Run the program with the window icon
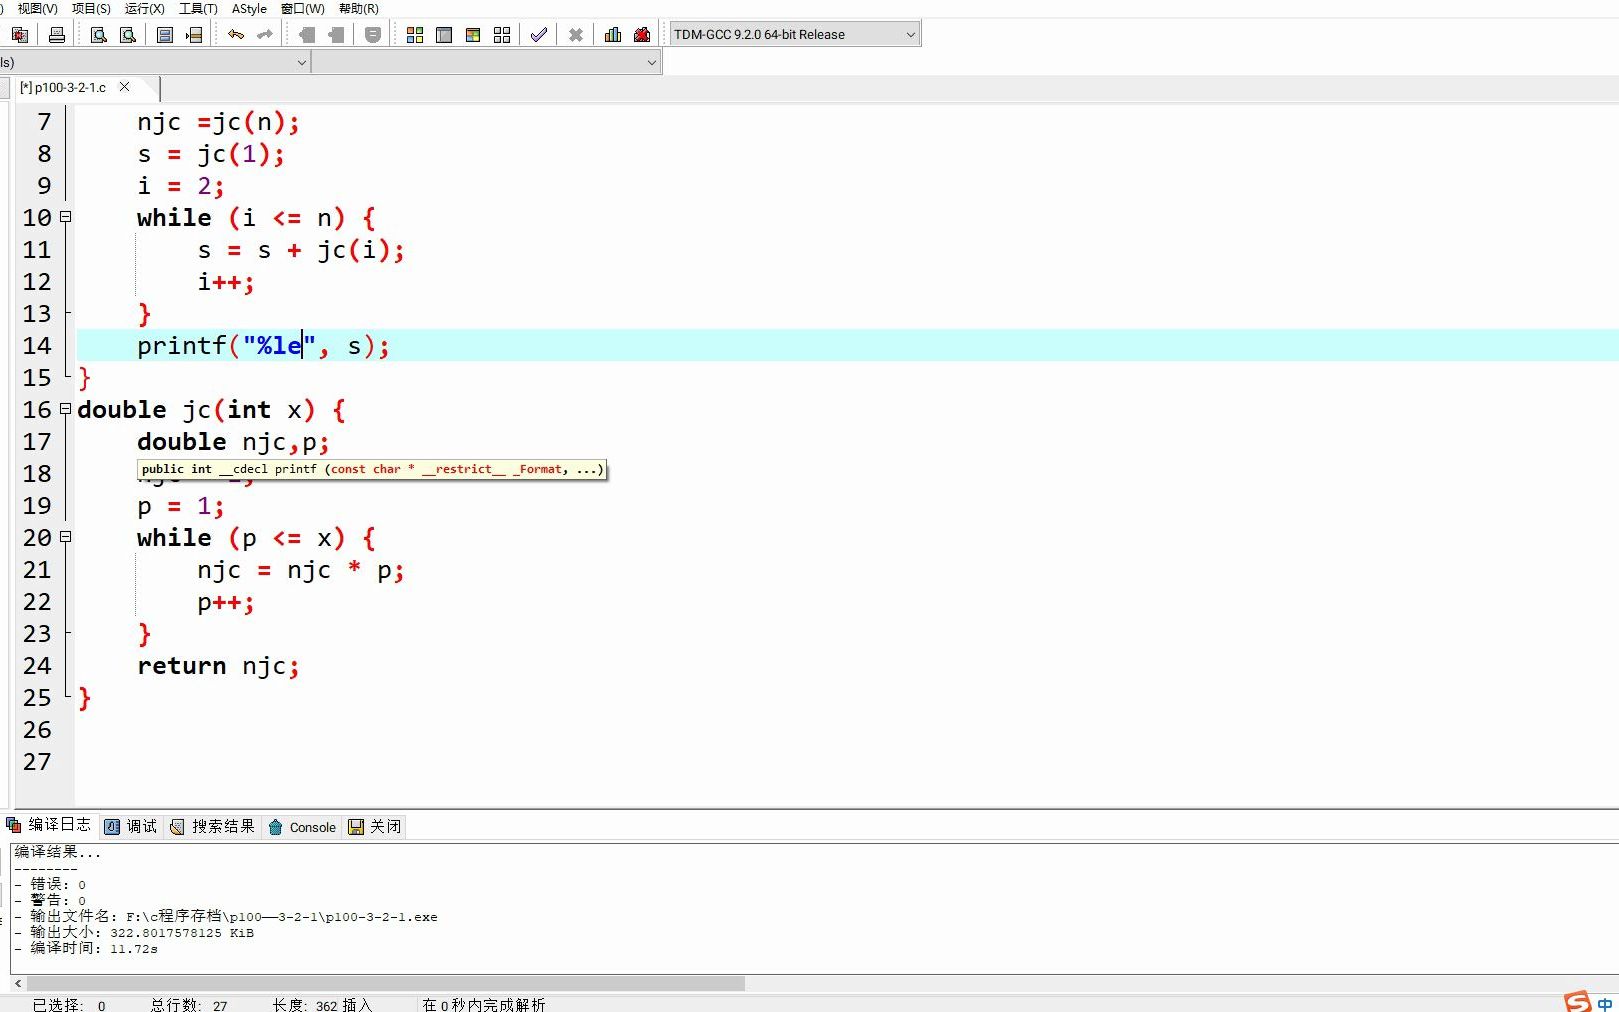This screenshot has height=1012, width=1619. [444, 35]
